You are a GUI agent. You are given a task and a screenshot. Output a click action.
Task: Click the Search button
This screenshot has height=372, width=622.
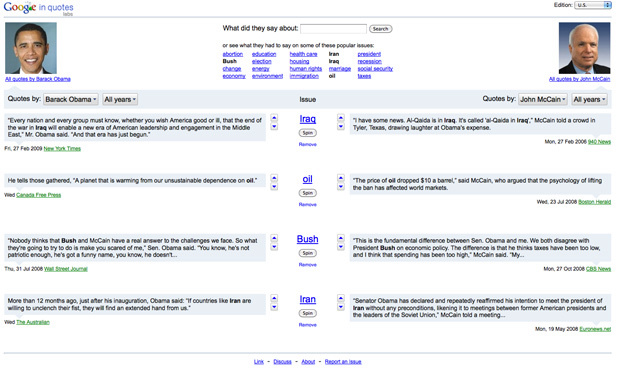380,29
